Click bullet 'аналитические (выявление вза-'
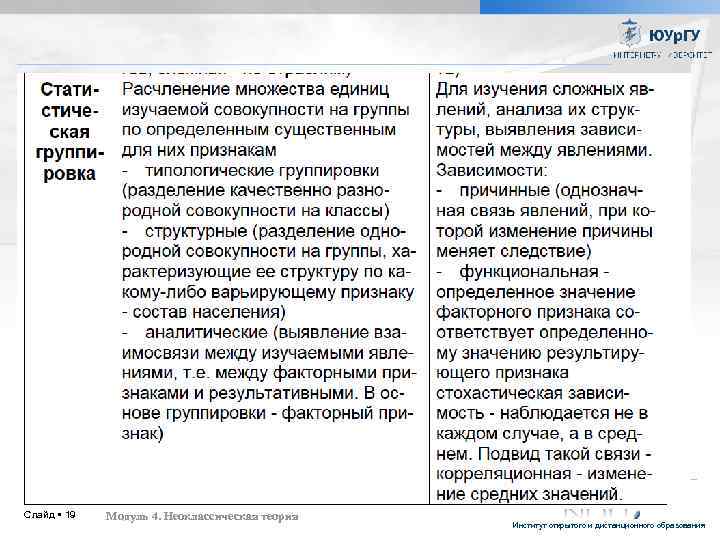The height and width of the screenshot is (540, 720). coord(276,332)
